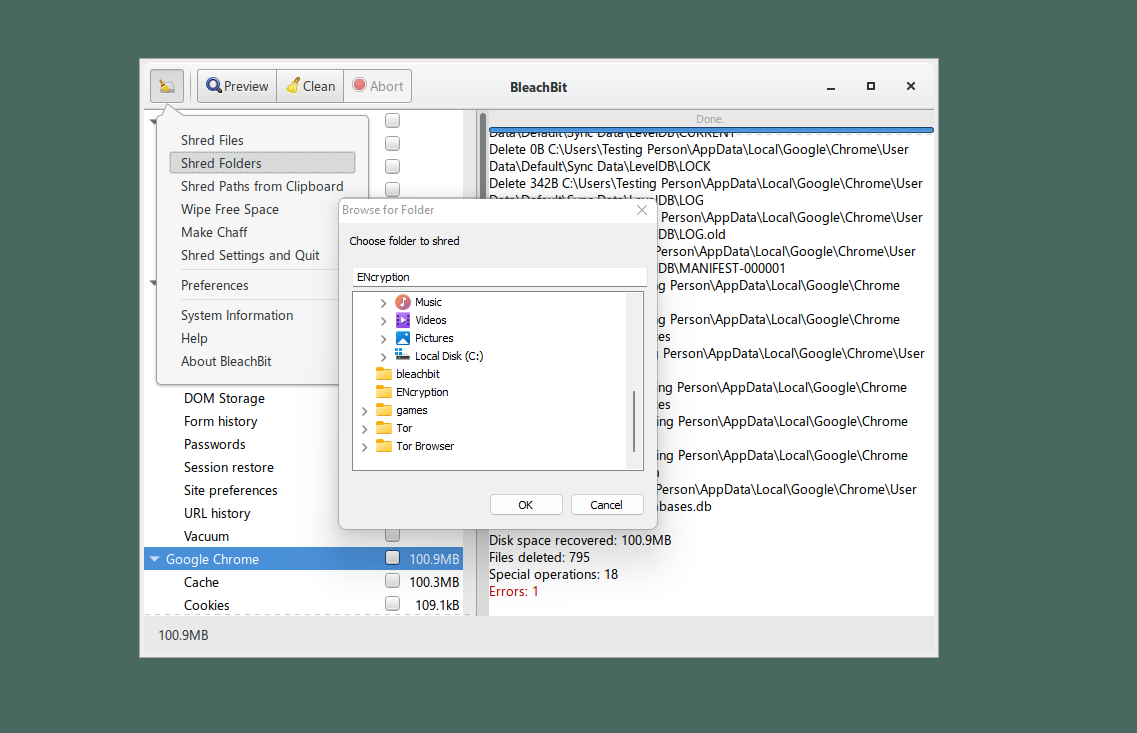Select the bleachbit folder label

pyautogui.click(x=418, y=374)
